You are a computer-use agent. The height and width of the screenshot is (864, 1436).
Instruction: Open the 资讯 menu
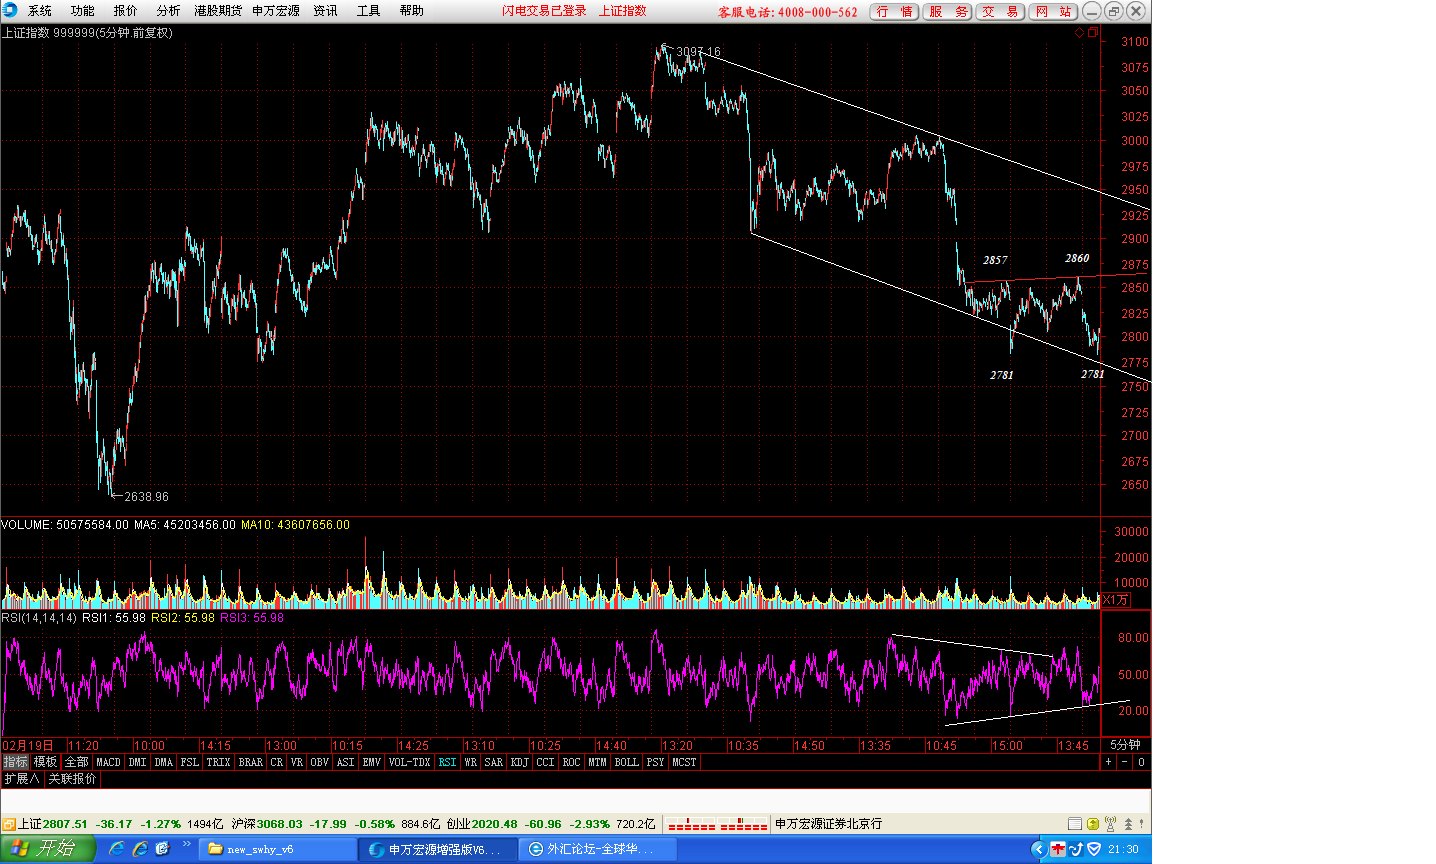(326, 11)
